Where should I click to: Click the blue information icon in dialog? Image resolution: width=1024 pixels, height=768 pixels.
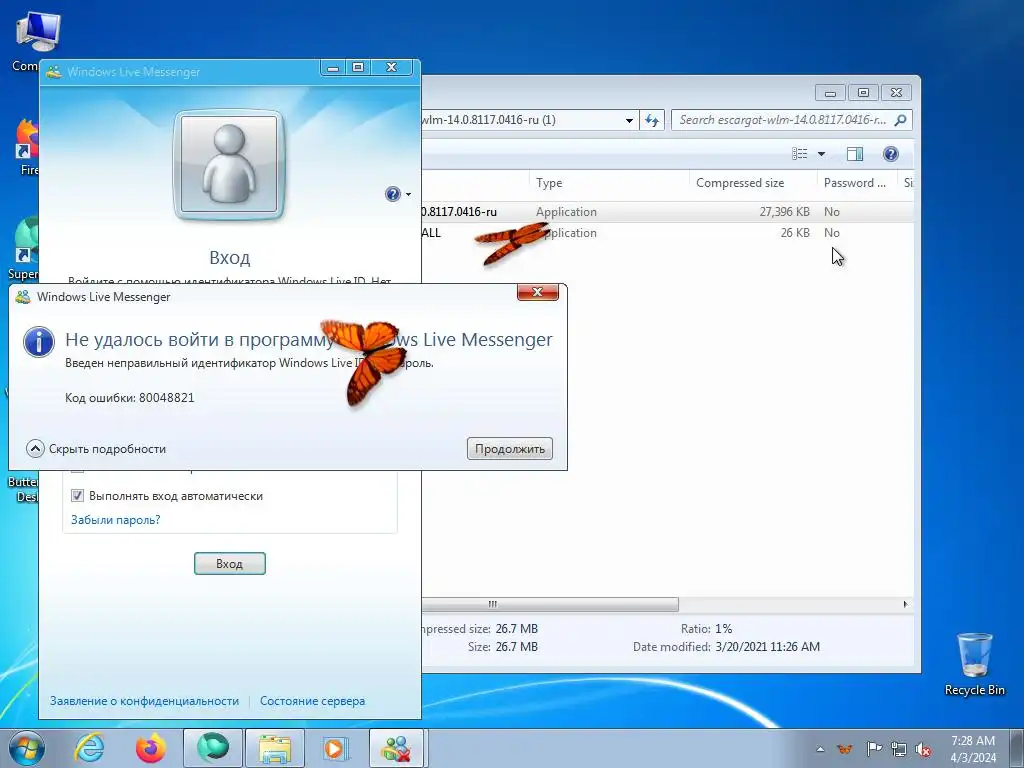39,342
